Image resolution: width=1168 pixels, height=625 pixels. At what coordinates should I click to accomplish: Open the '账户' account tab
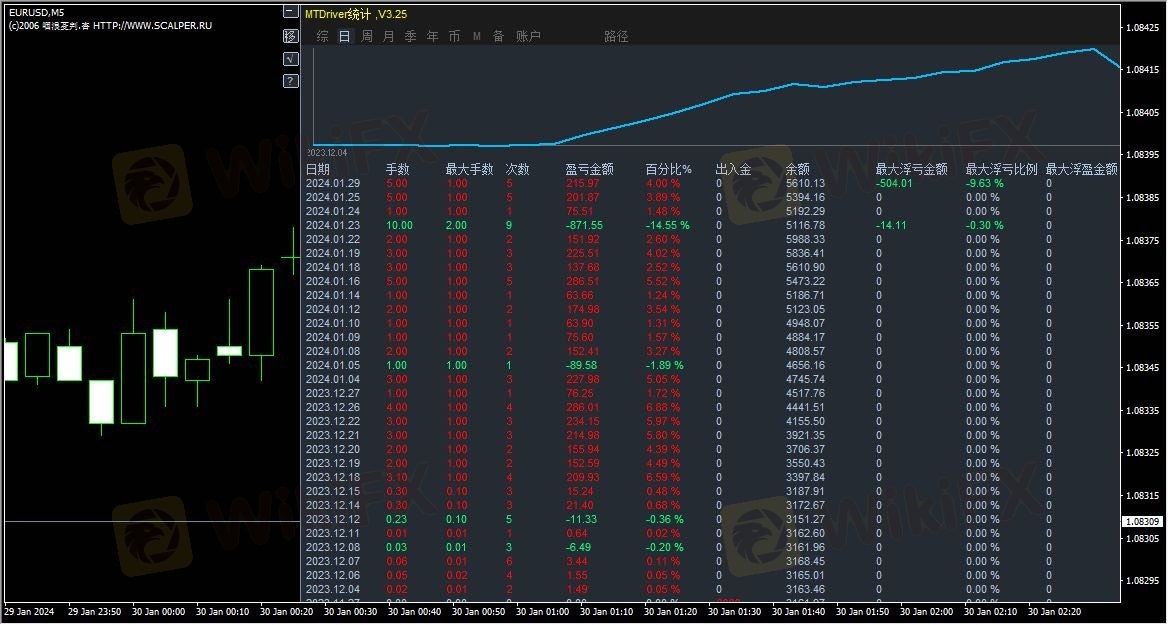pyautogui.click(x=528, y=36)
